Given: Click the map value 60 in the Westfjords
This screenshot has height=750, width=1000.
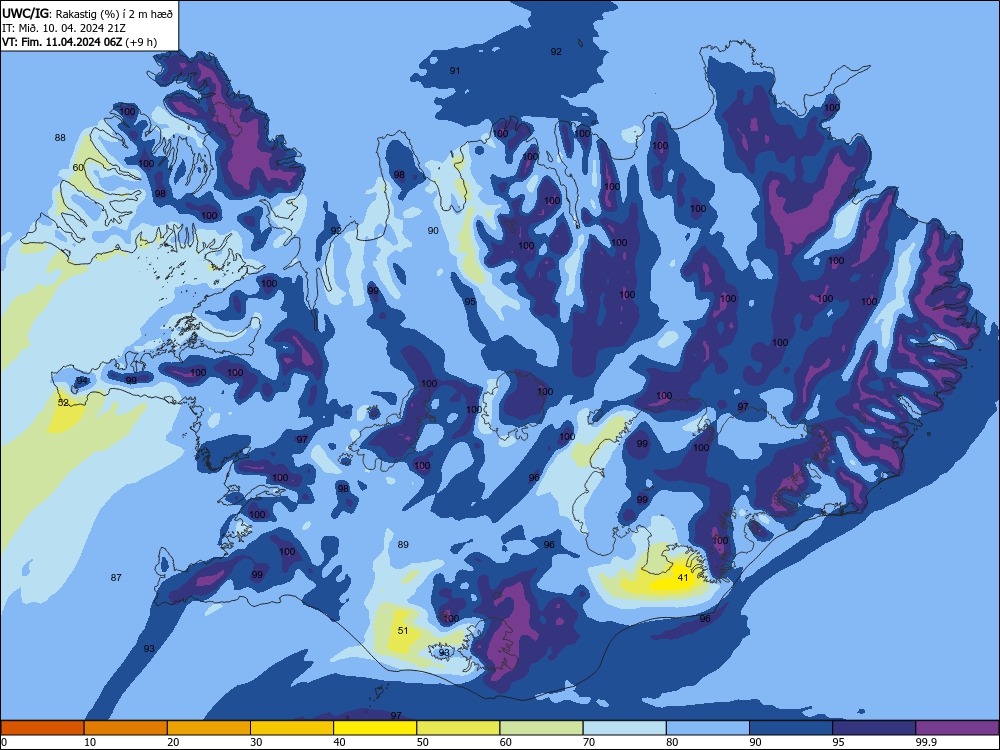Looking at the screenshot, I should [x=78, y=168].
